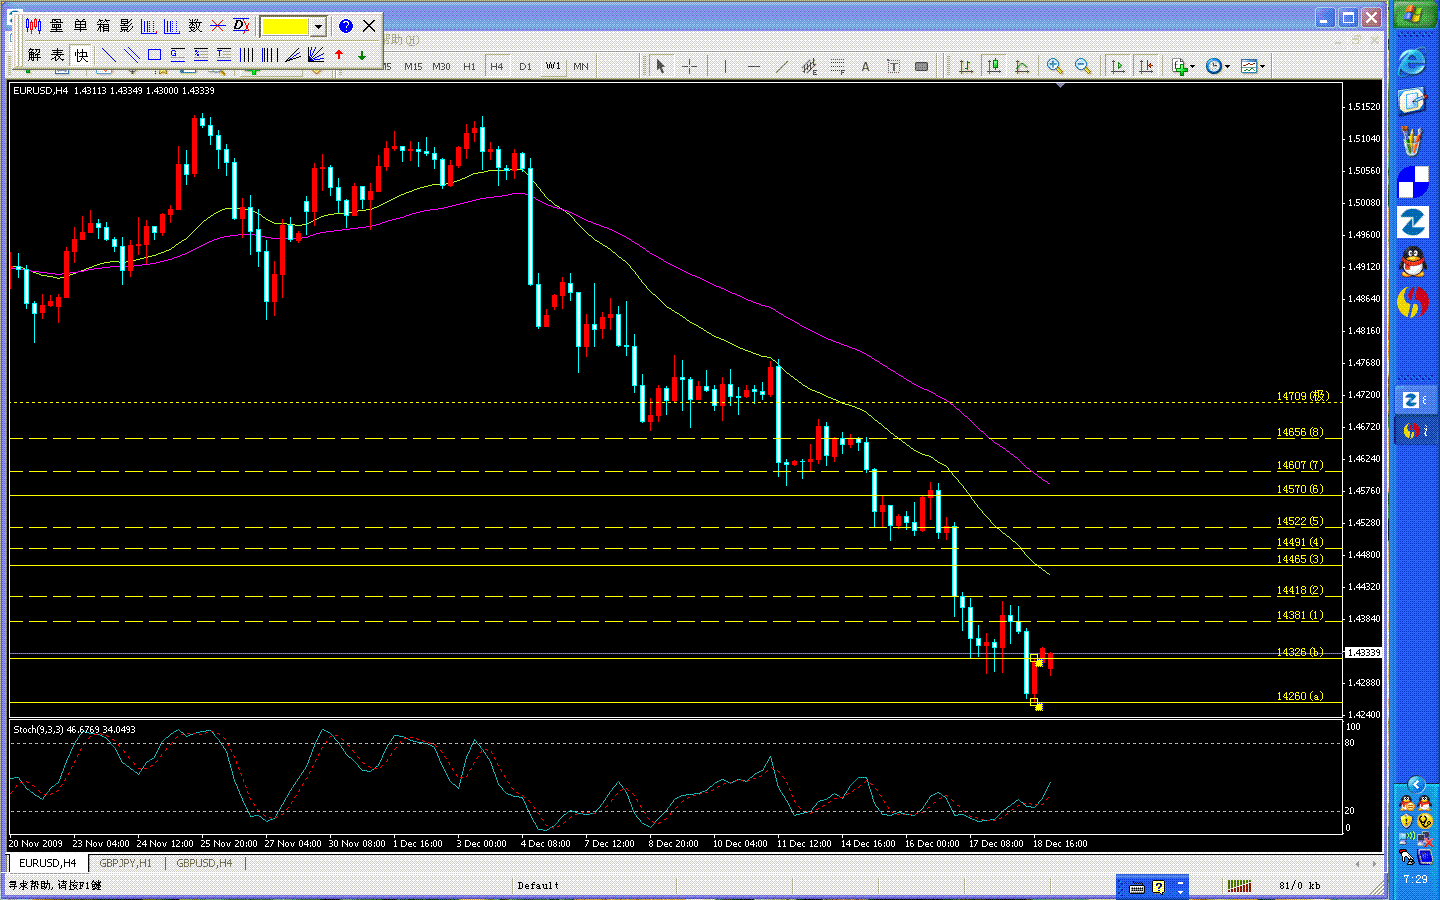
Task: Select the yellow 14260 horizontal line marker
Action: (1034, 702)
